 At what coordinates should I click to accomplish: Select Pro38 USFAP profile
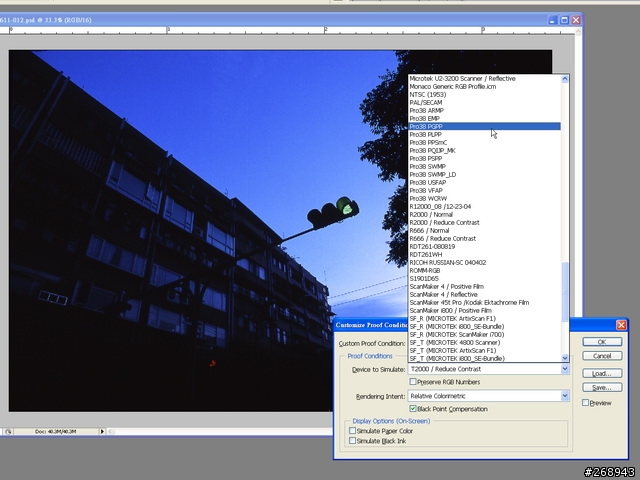[x=484, y=182]
